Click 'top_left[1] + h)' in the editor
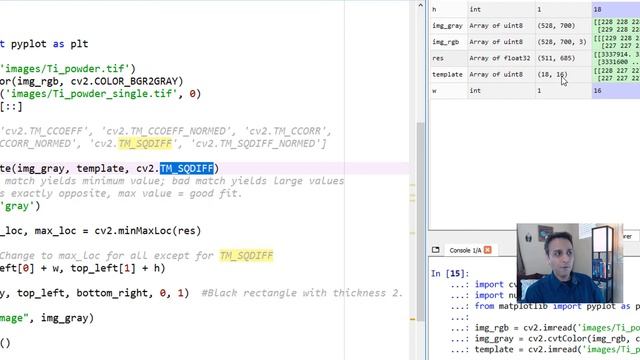Screen dimensions: 640x360 coord(118,268)
